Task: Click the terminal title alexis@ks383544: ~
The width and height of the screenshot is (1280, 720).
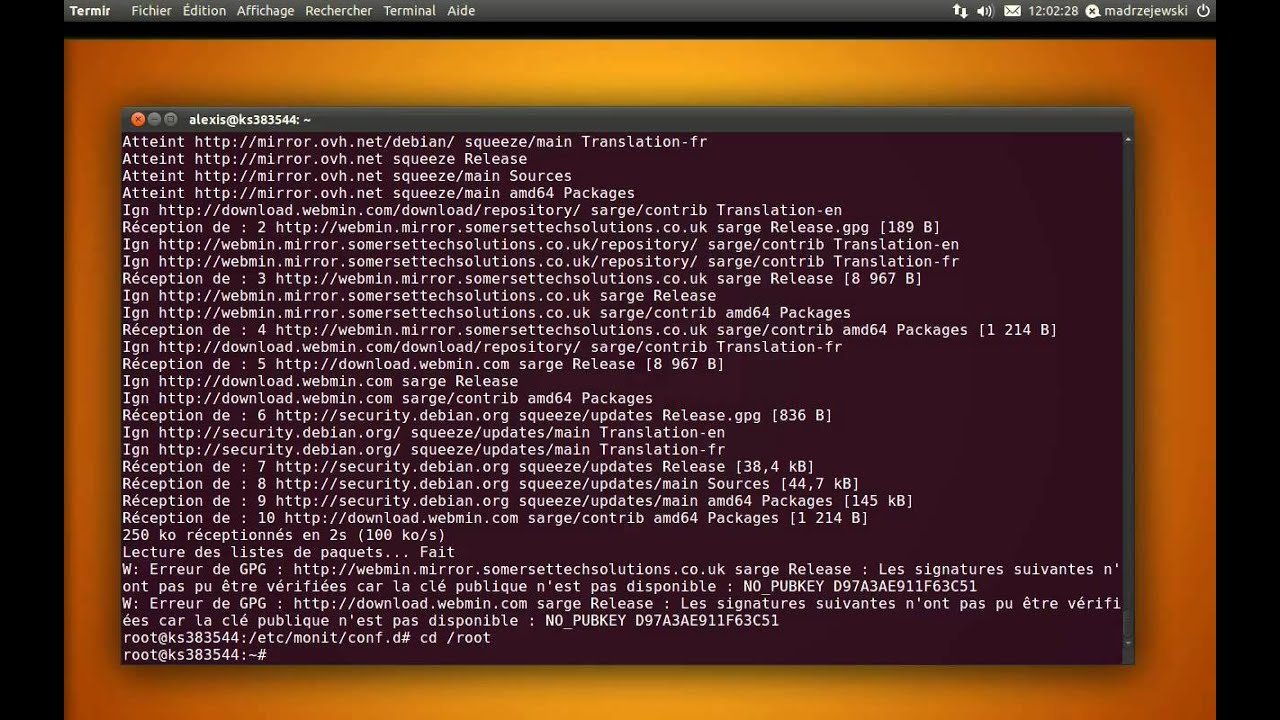Action: click(250, 120)
